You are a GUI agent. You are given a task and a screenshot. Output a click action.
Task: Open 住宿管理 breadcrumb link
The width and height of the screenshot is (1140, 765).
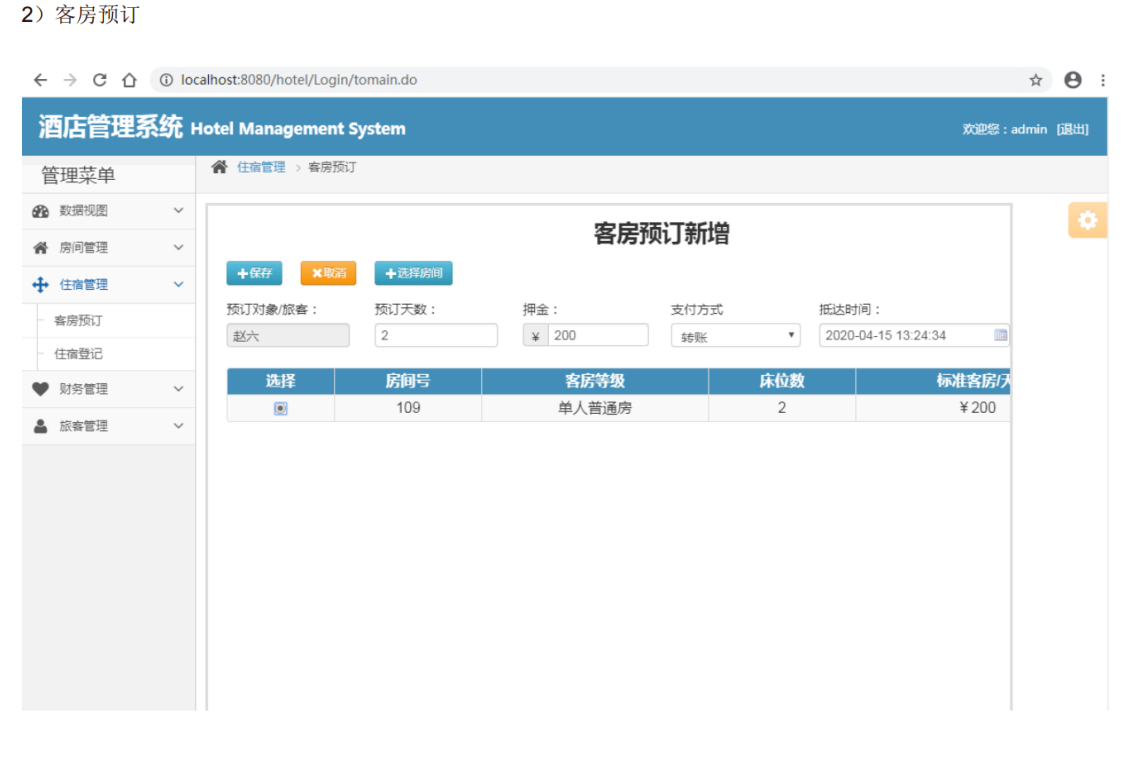pos(261,167)
